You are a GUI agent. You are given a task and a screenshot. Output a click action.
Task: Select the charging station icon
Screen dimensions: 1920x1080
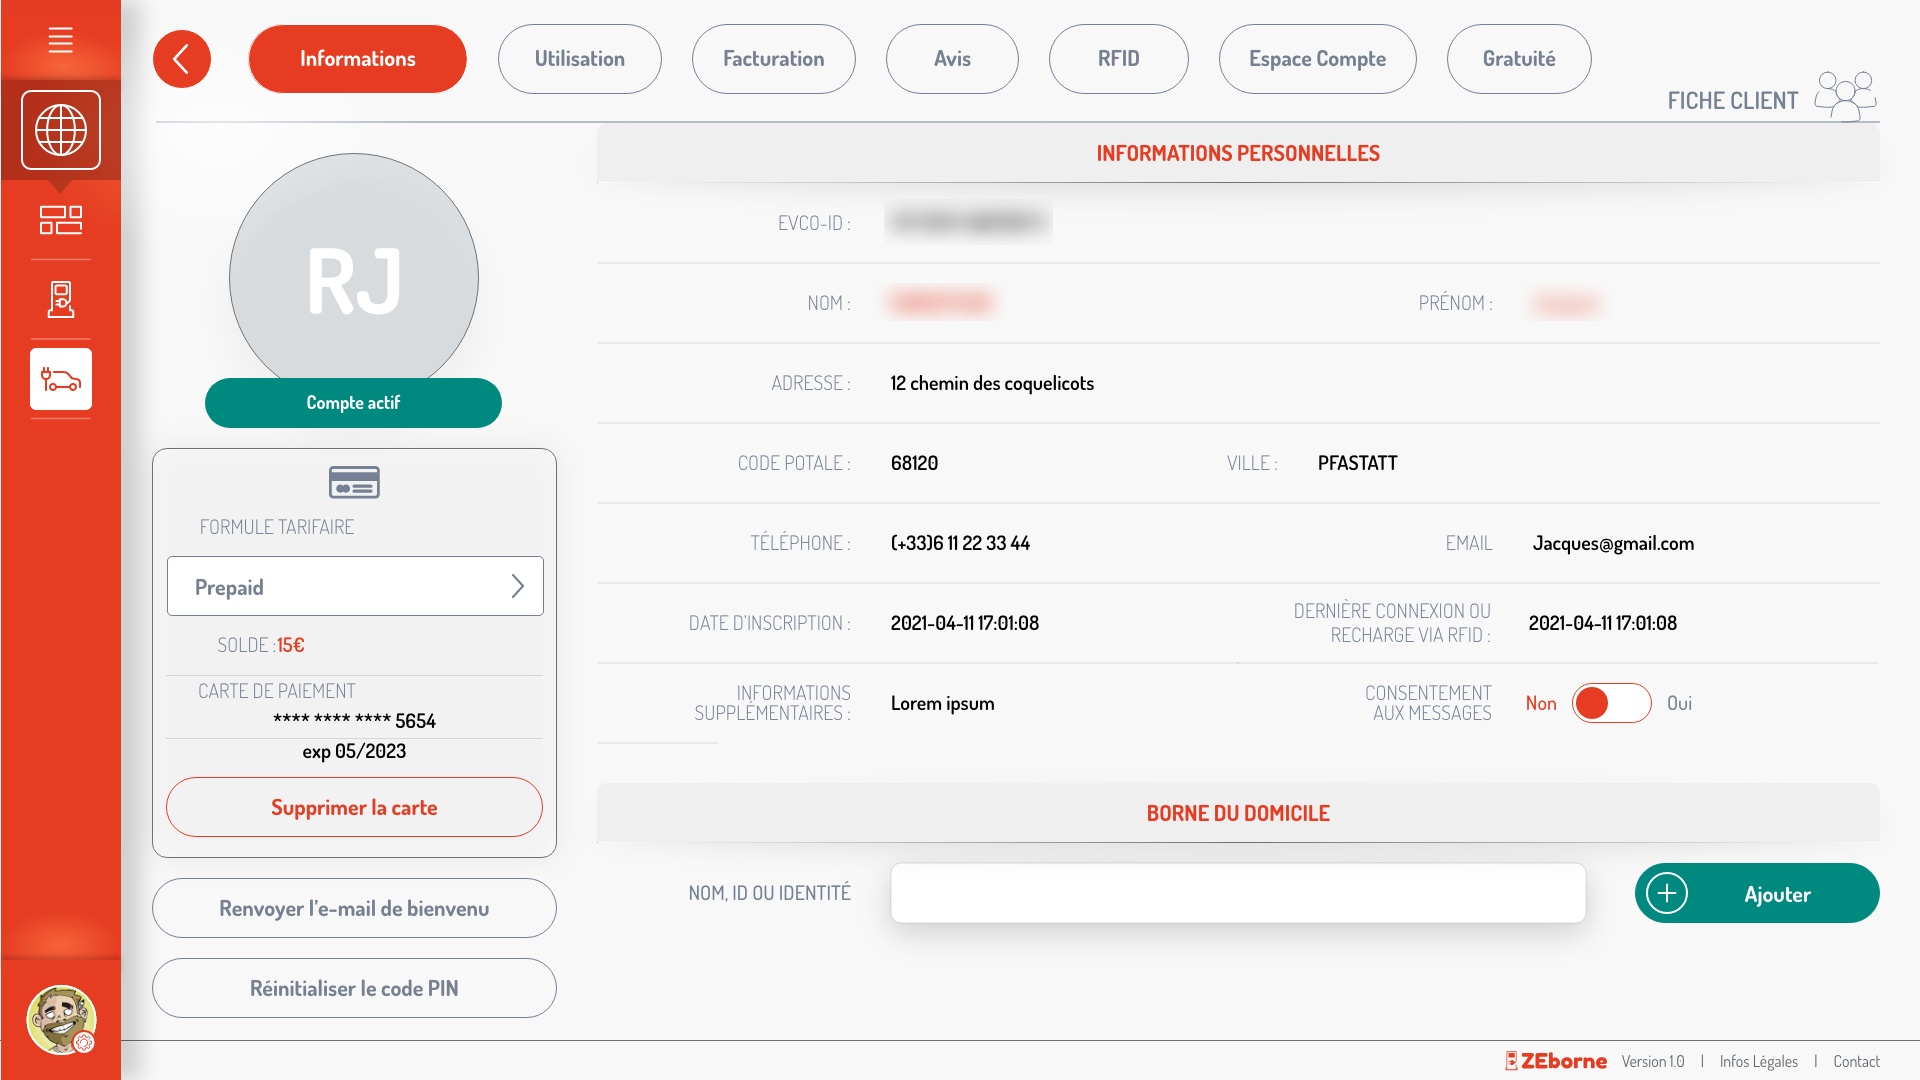[x=60, y=299]
